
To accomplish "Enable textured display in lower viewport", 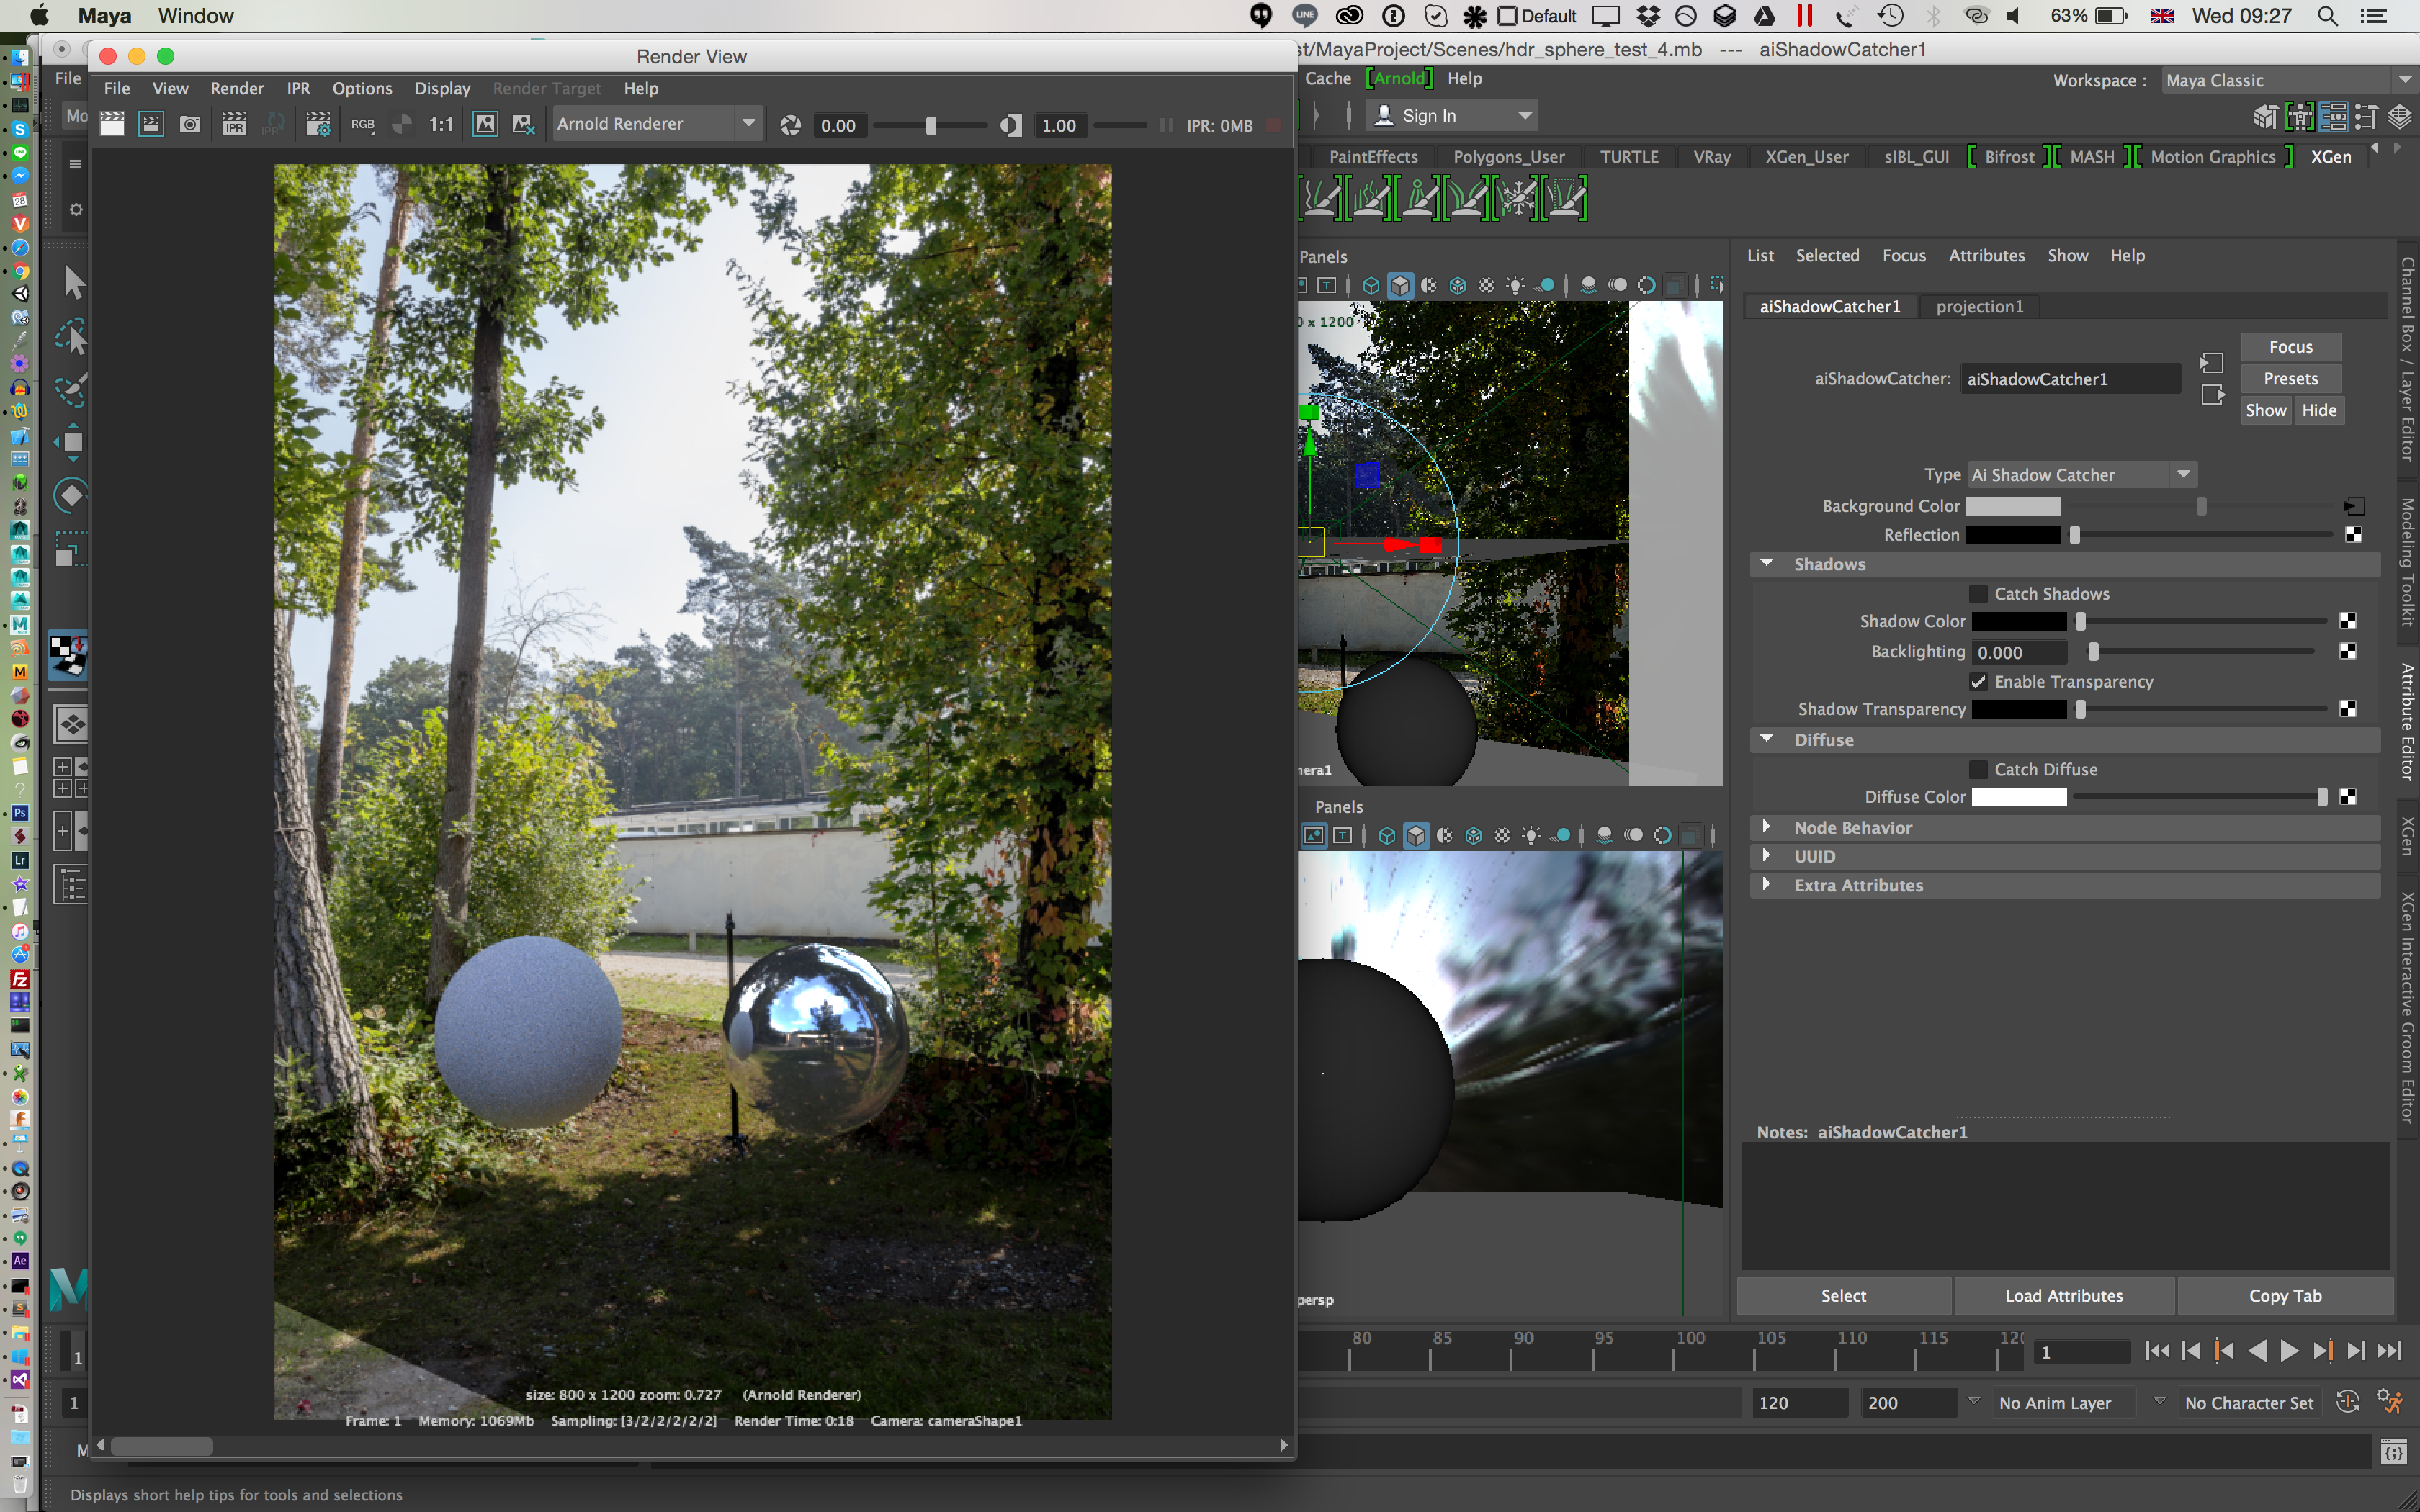I will point(1502,835).
